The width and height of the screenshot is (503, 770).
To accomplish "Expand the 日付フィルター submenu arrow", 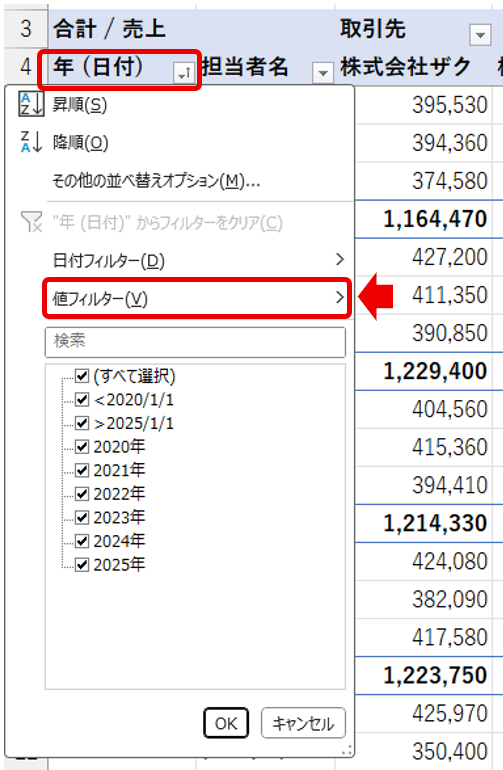I will (339, 259).
